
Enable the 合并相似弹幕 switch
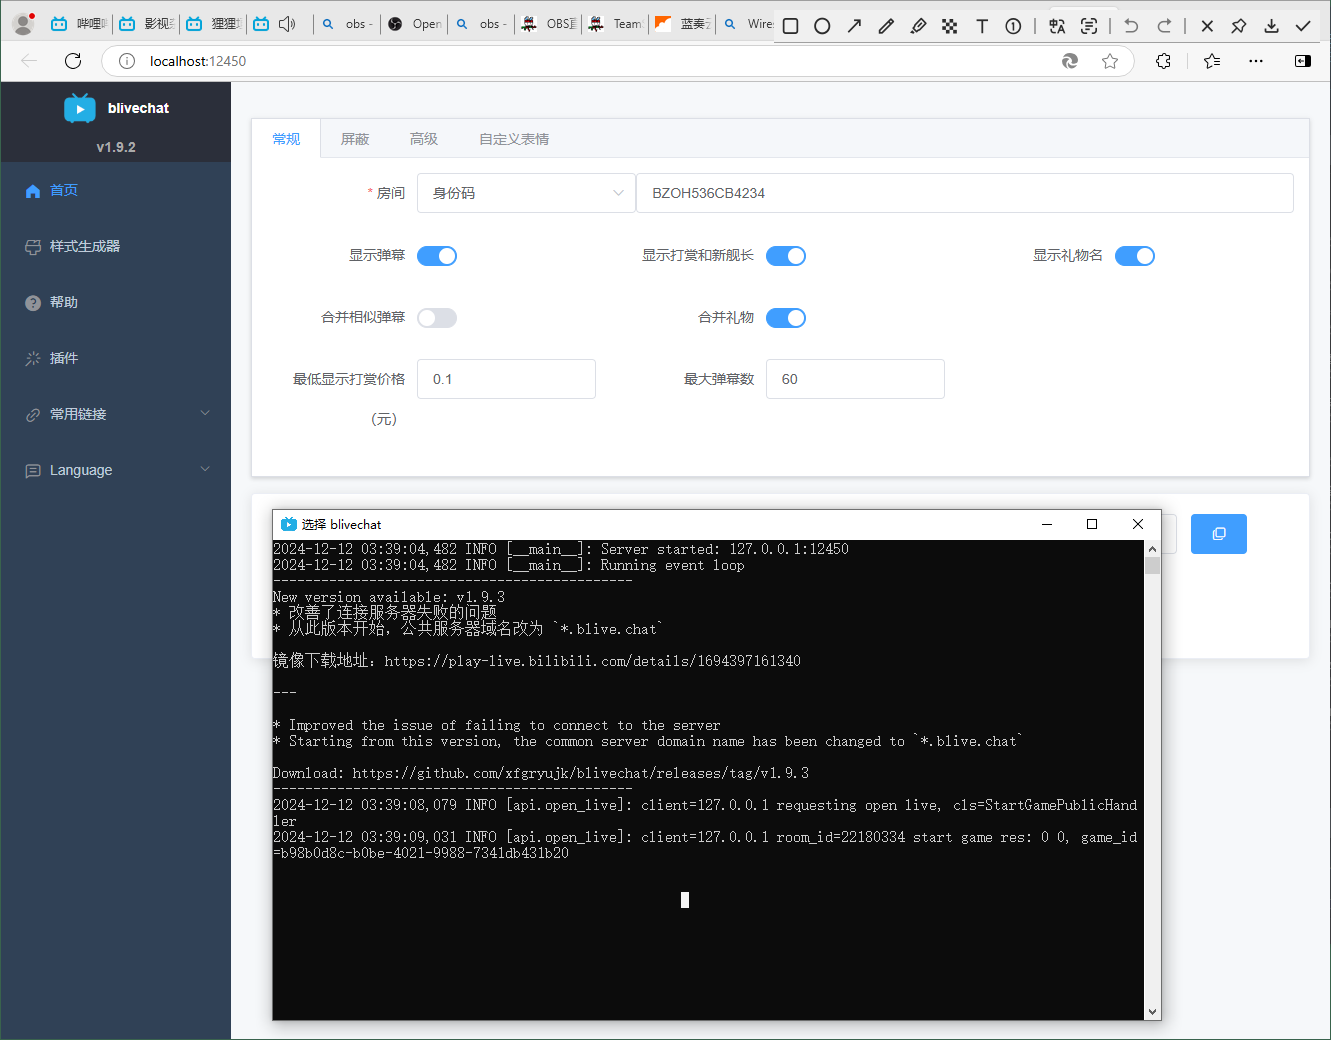(x=437, y=318)
